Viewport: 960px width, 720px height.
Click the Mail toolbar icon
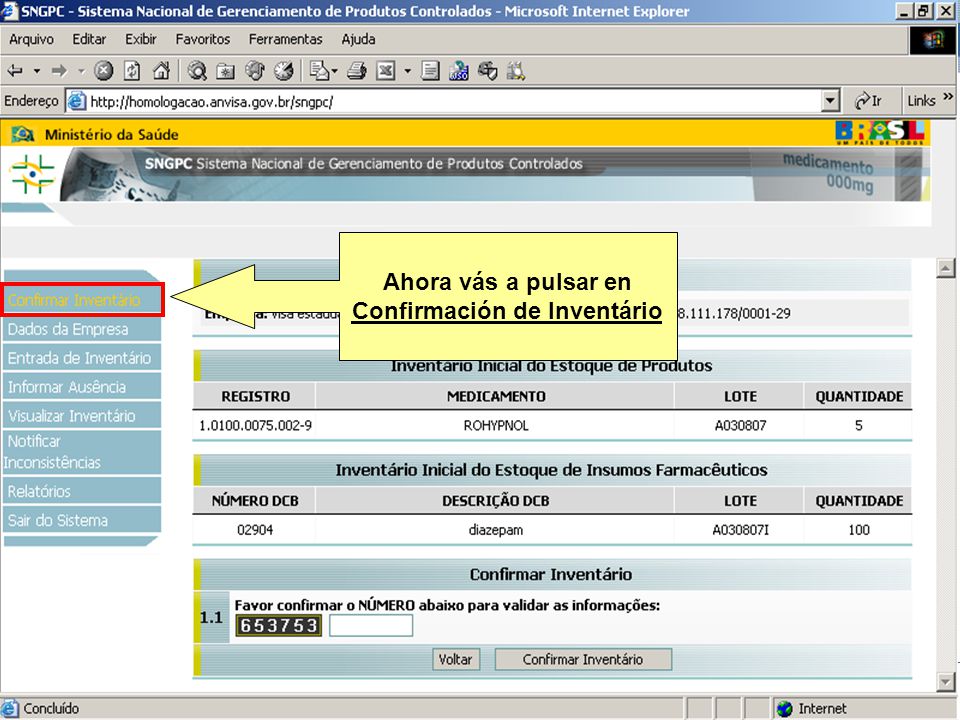pos(319,71)
